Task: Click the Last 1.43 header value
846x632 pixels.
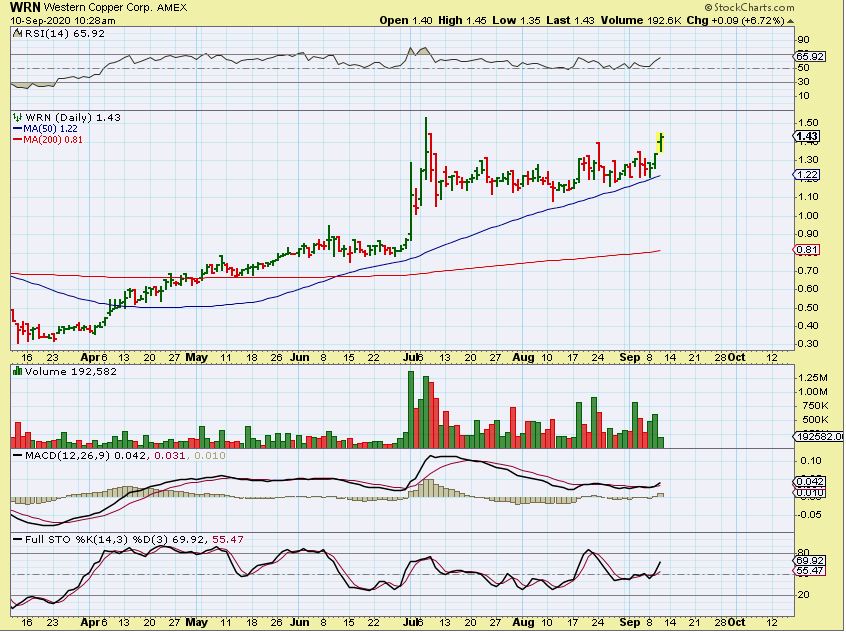Action: pyautogui.click(x=570, y=21)
